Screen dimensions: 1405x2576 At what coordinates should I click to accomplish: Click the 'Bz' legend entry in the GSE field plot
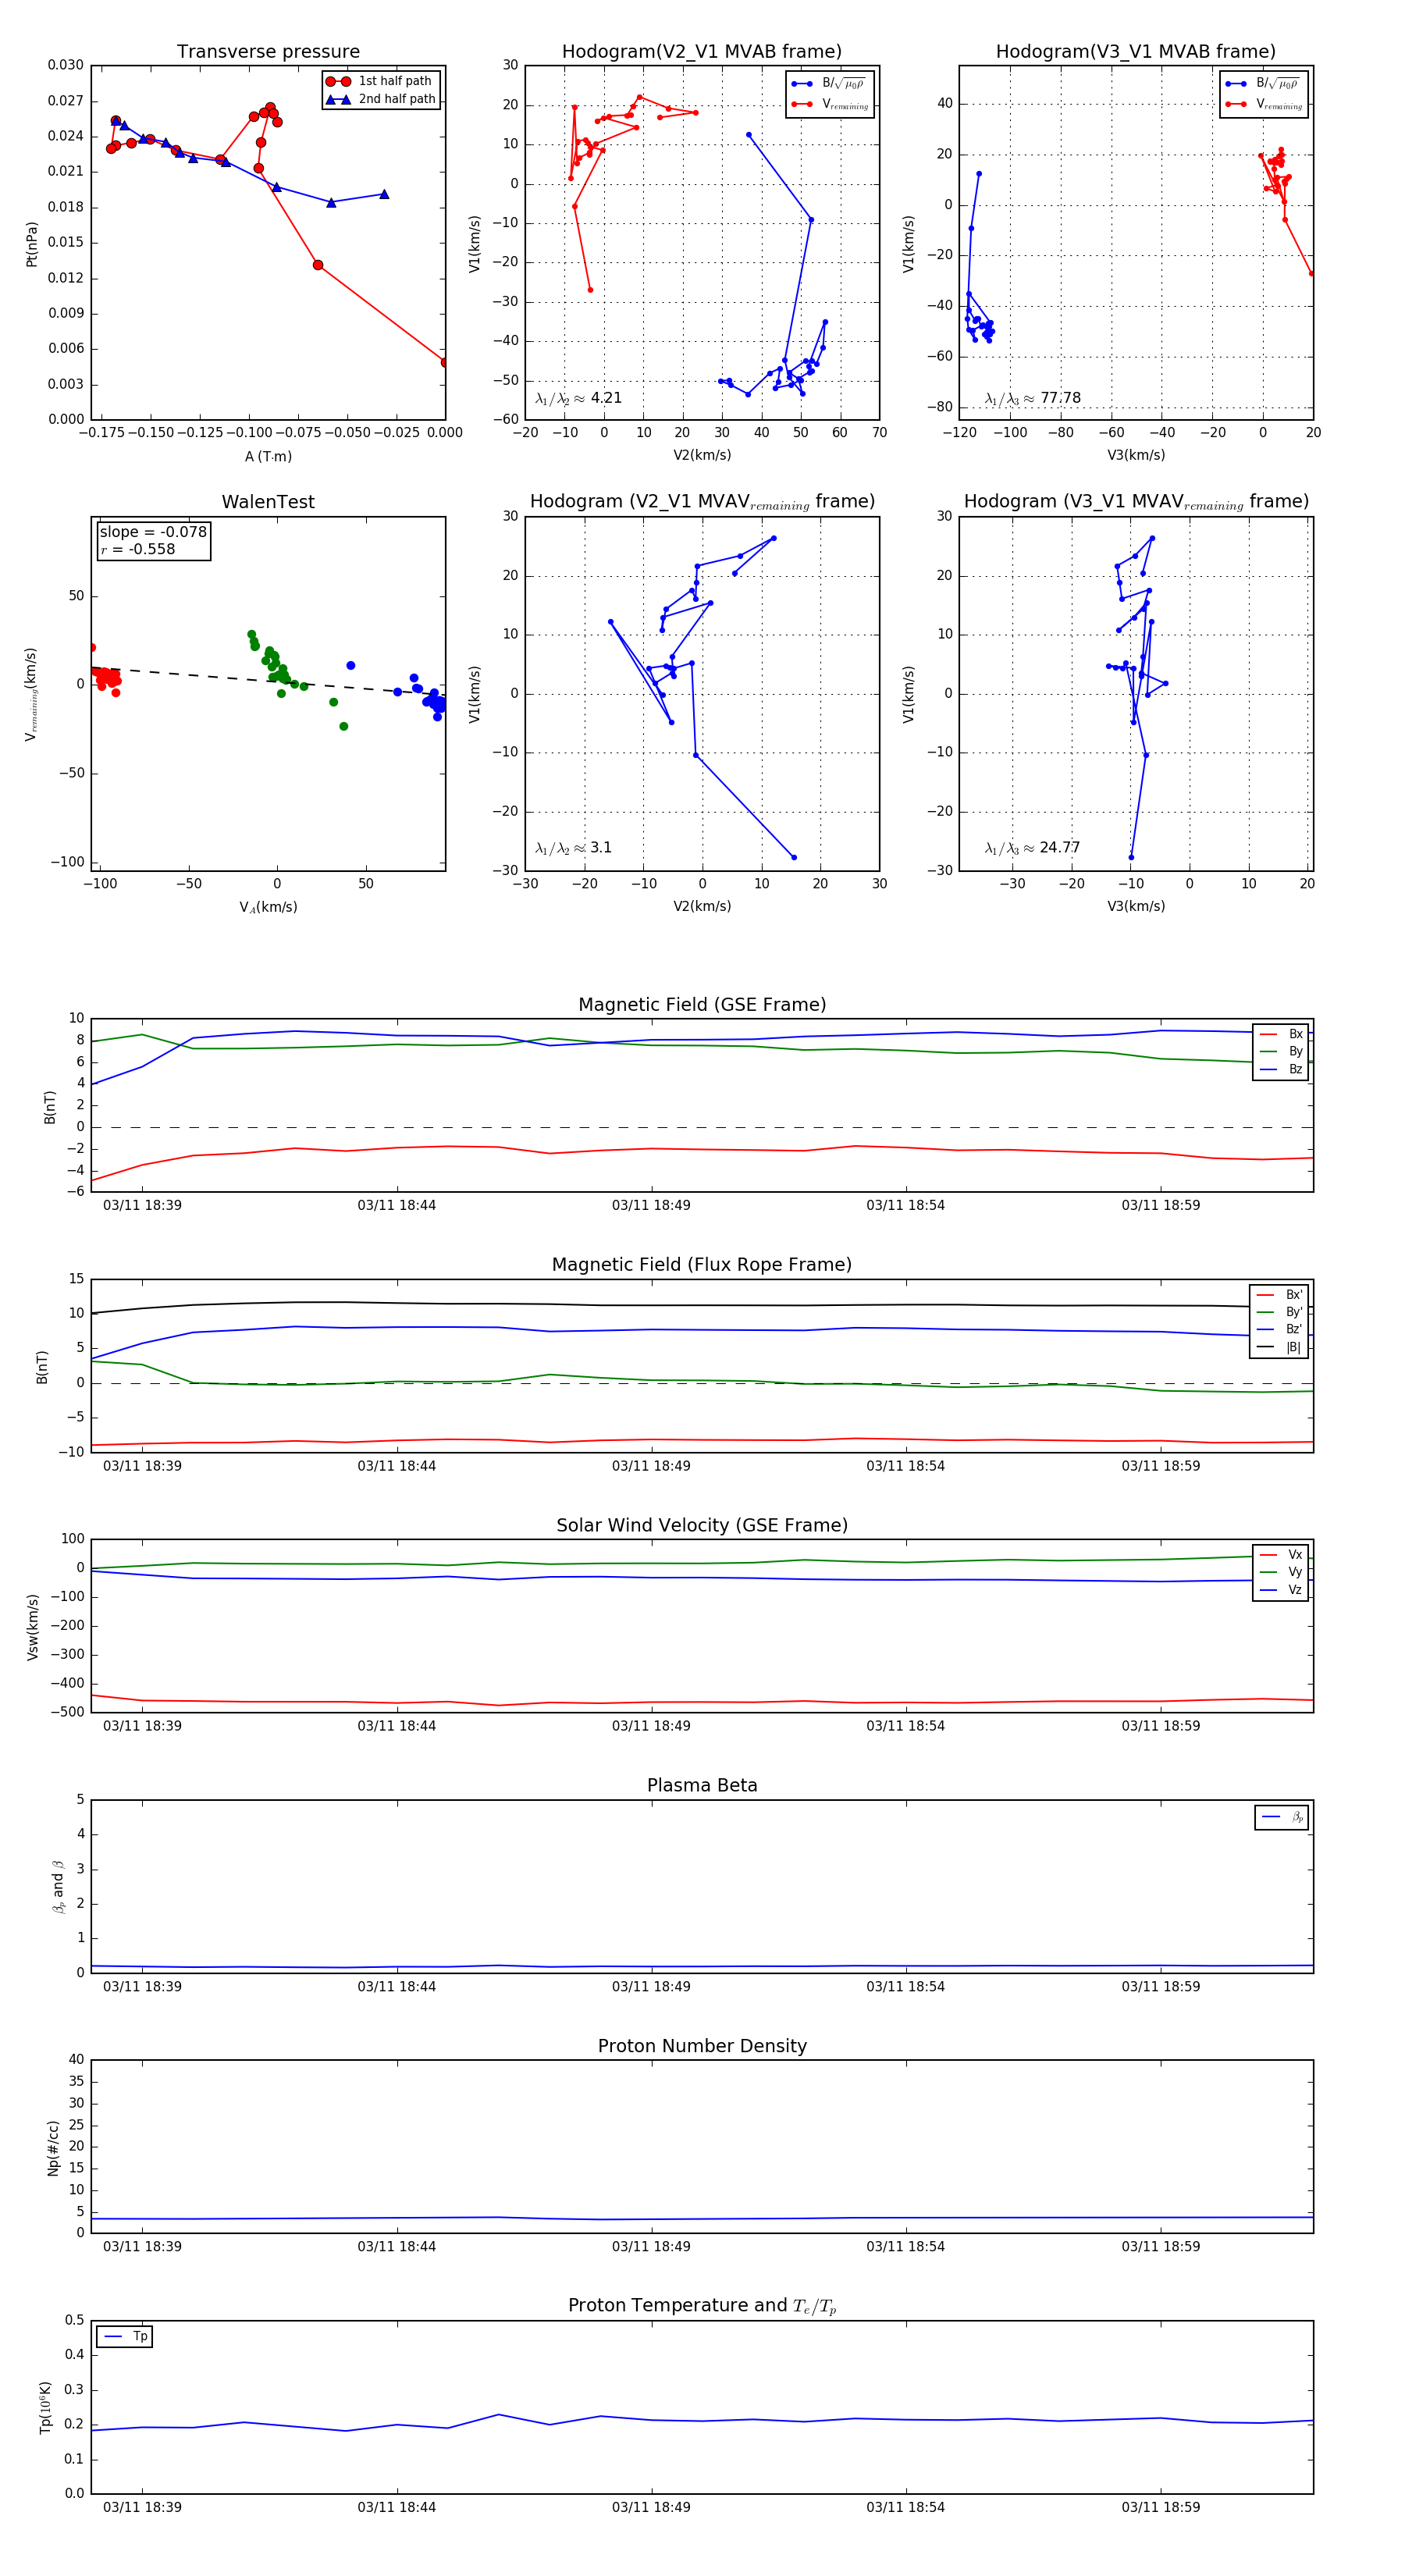pos(1281,1069)
